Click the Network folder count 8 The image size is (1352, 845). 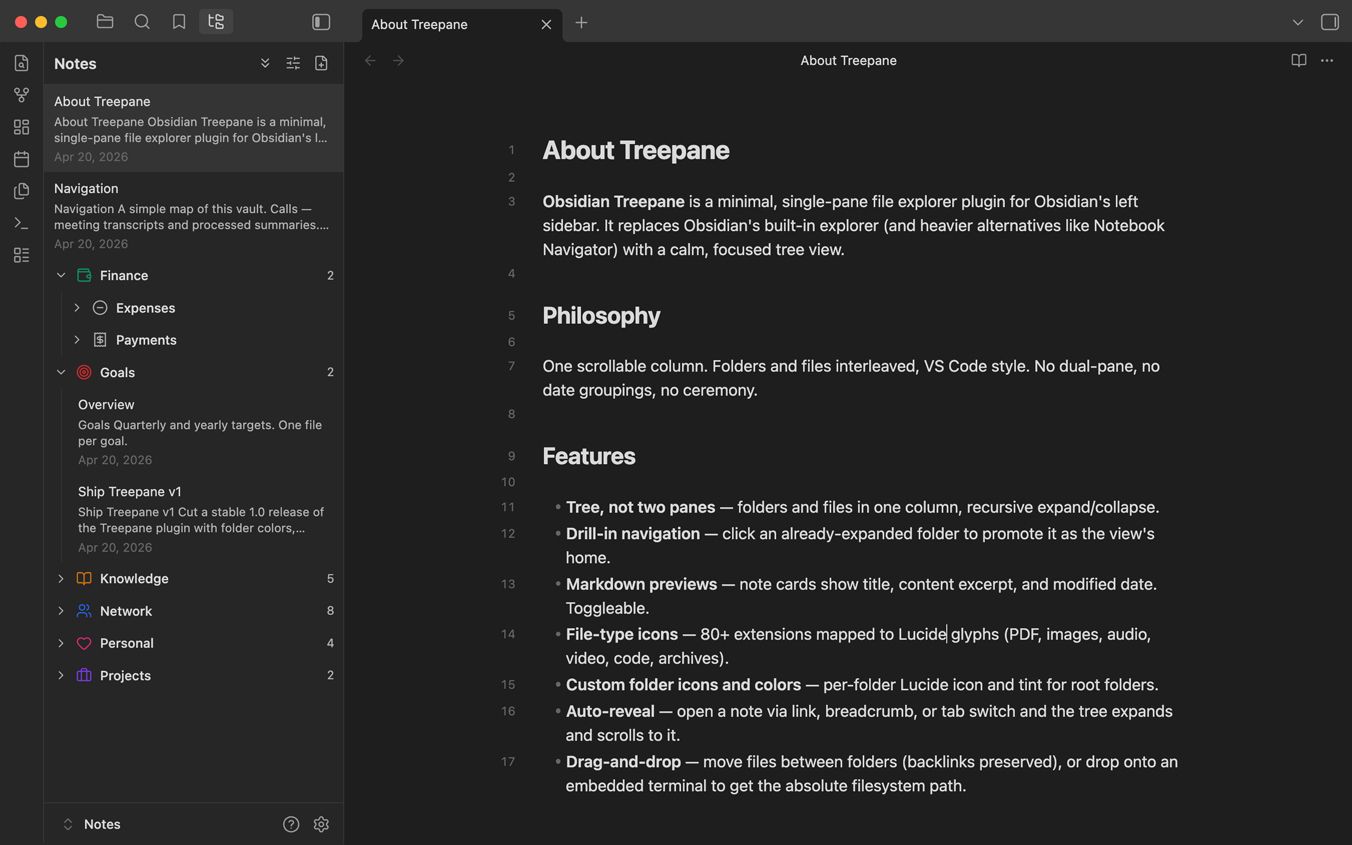tap(330, 611)
